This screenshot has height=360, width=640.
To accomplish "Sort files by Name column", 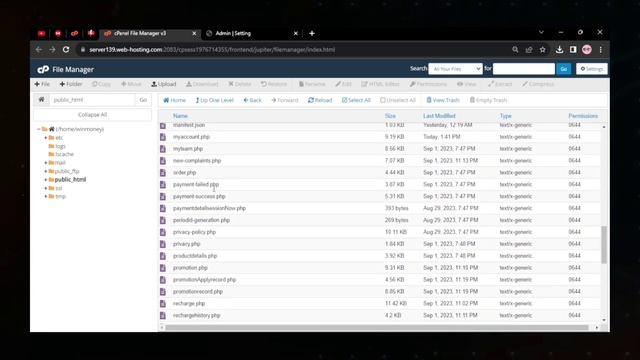I will pyautogui.click(x=180, y=116).
